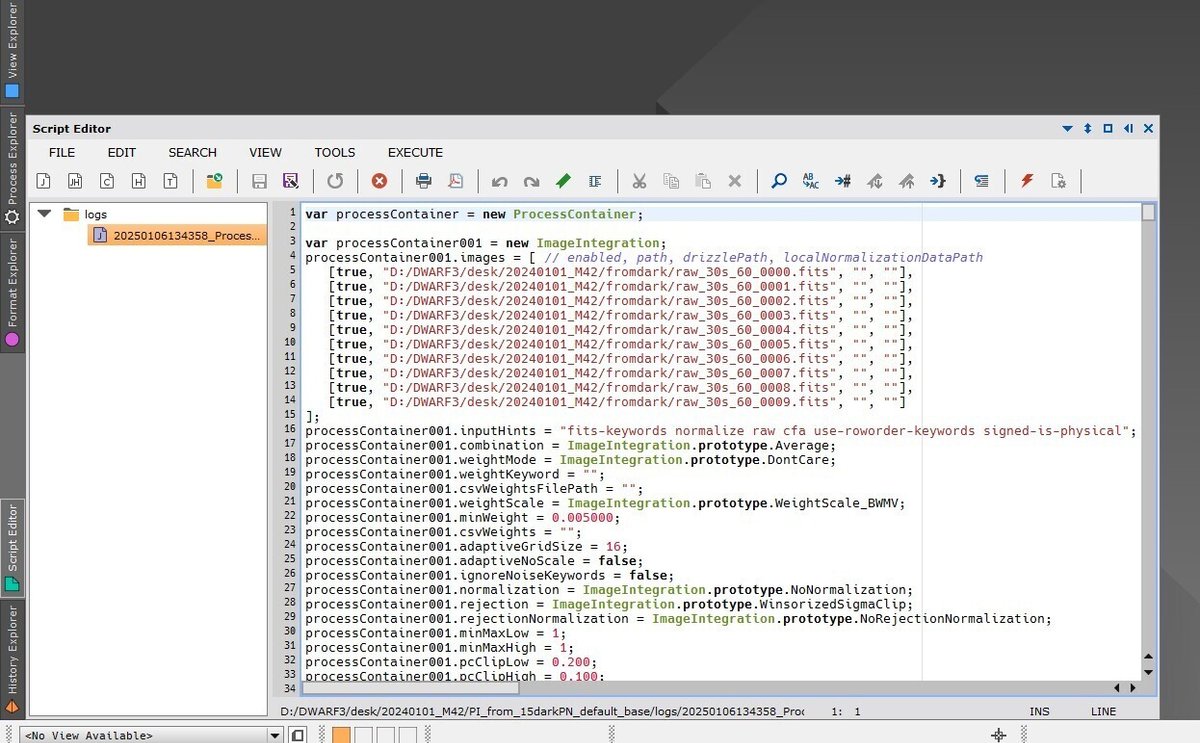Click the line containing processContainer001.inputHints
This screenshot has height=743, width=1200.
[720, 431]
